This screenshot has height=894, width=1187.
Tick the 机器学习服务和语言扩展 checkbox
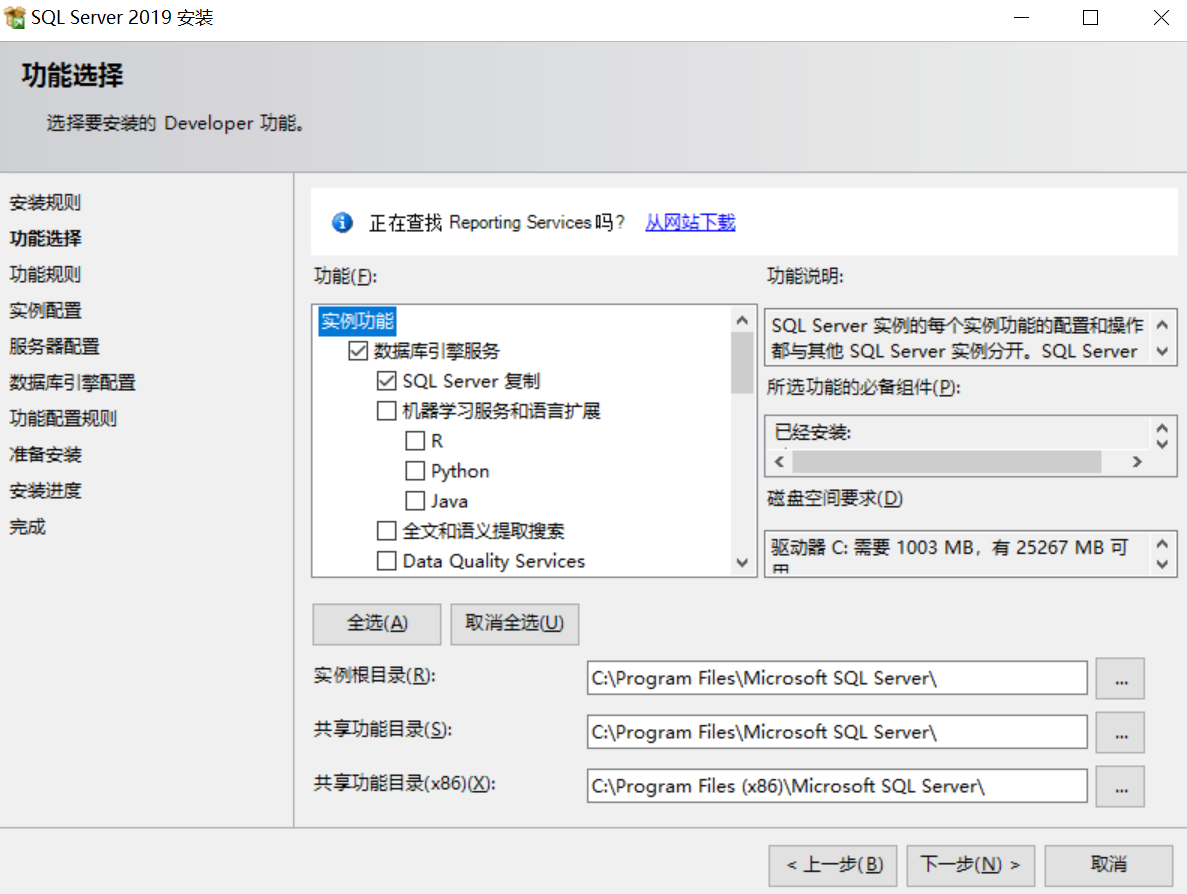386,411
